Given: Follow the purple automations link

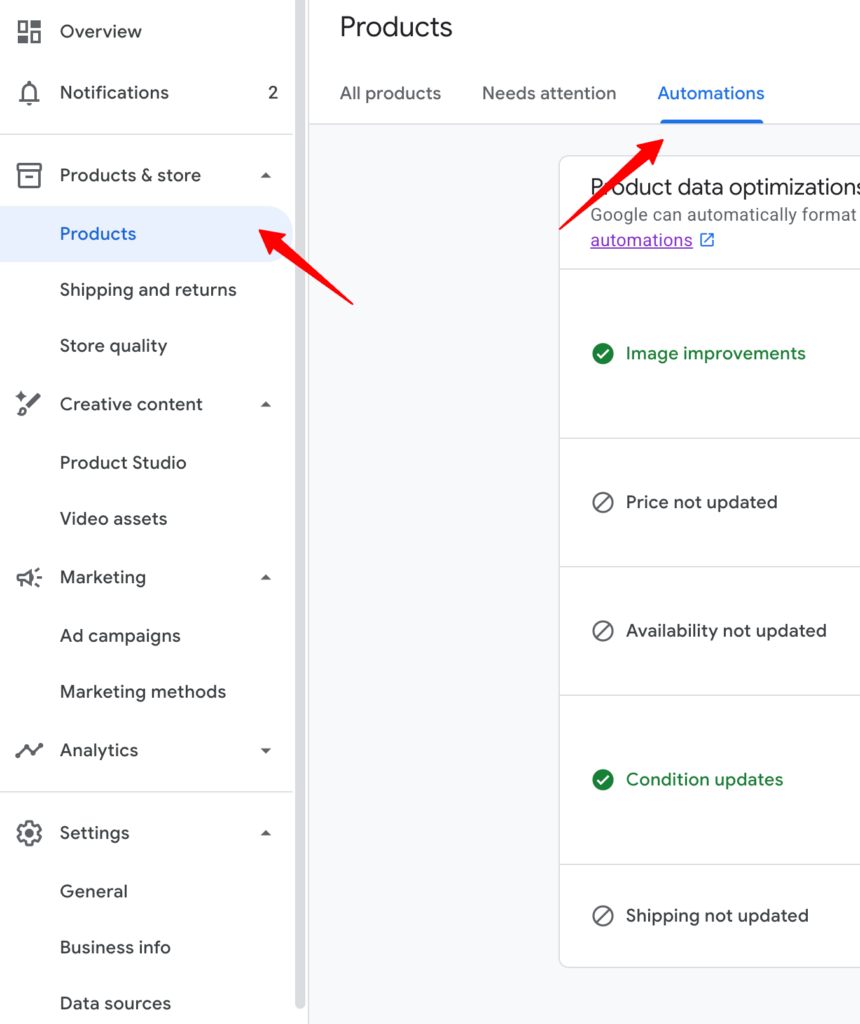Looking at the screenshot, I should click(x=641, y=240).
